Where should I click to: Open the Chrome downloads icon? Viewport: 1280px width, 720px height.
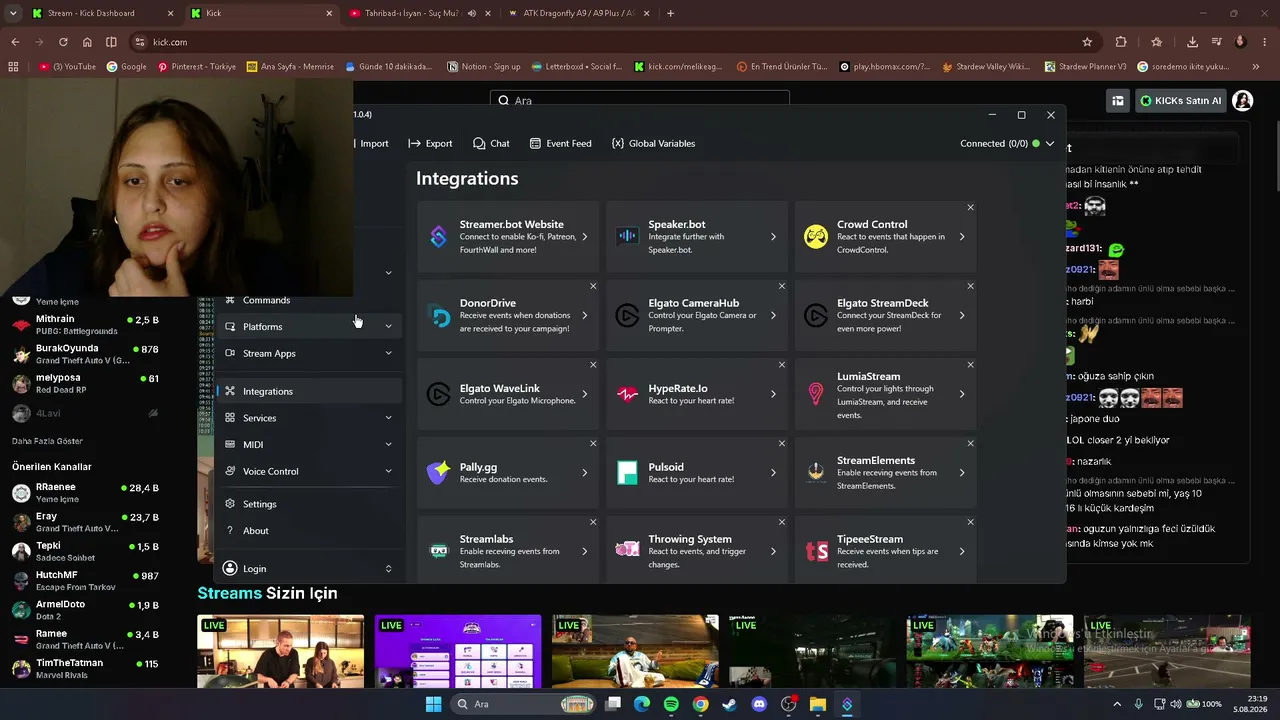(1192, 42)
